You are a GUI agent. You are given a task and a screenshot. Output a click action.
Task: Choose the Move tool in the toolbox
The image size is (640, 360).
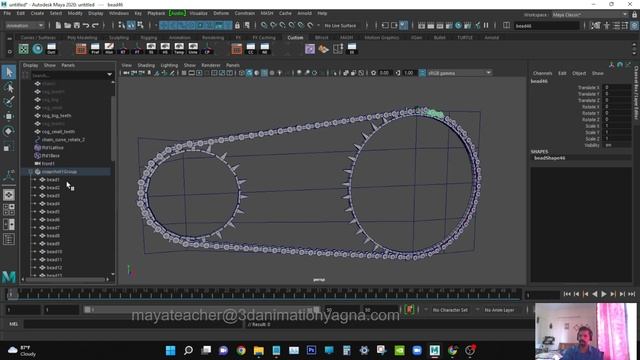9,116
